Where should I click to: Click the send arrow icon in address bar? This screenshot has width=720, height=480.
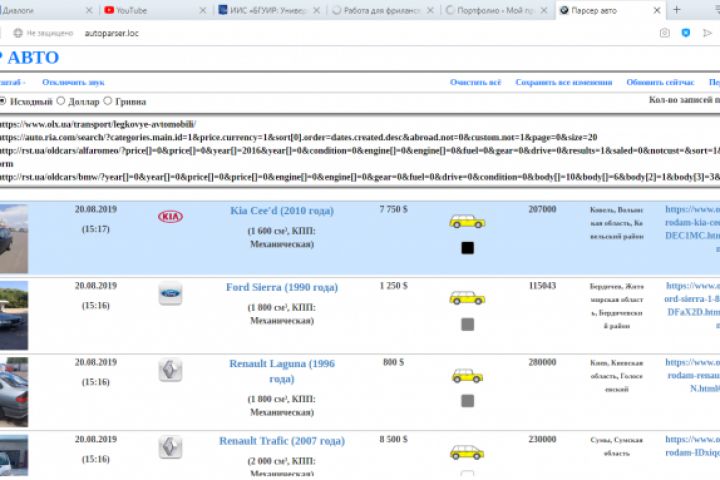click(707, 33)
